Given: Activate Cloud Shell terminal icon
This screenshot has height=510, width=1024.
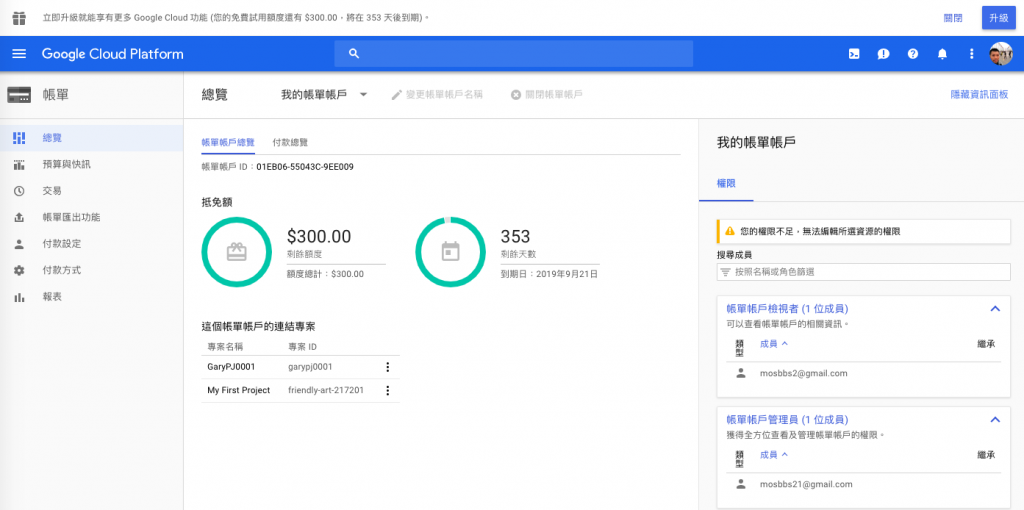Looking at the screenshot, I should coord(854,54).
